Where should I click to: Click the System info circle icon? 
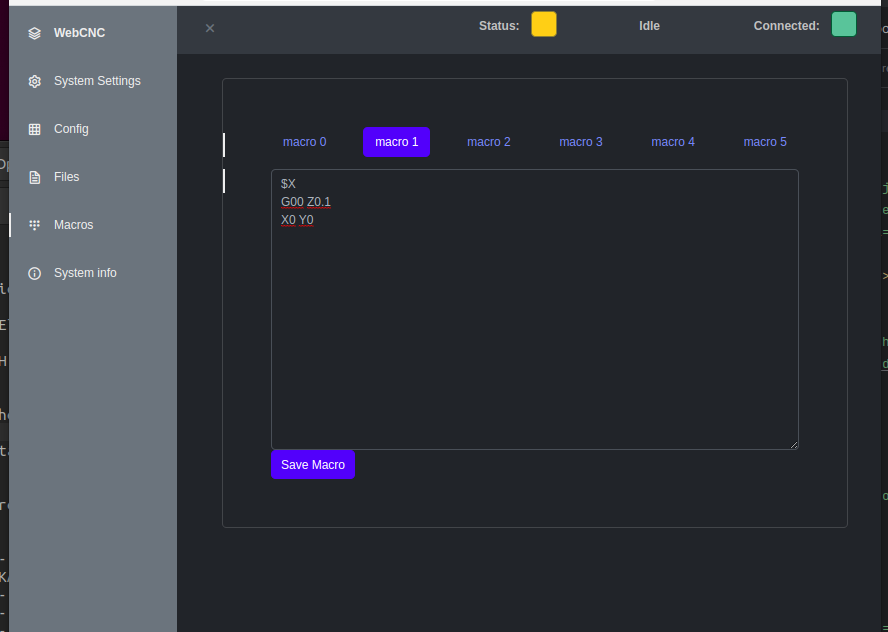[x=35, y=273]
